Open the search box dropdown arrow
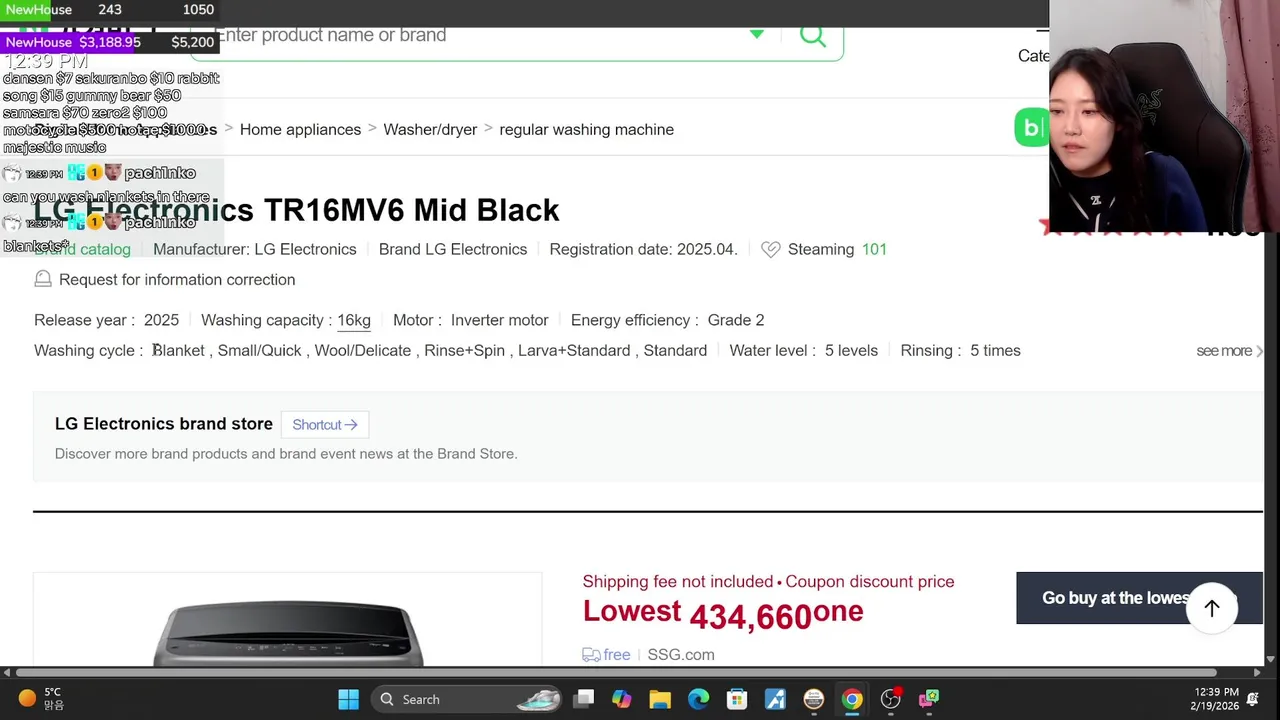 (x=757, y=35)
